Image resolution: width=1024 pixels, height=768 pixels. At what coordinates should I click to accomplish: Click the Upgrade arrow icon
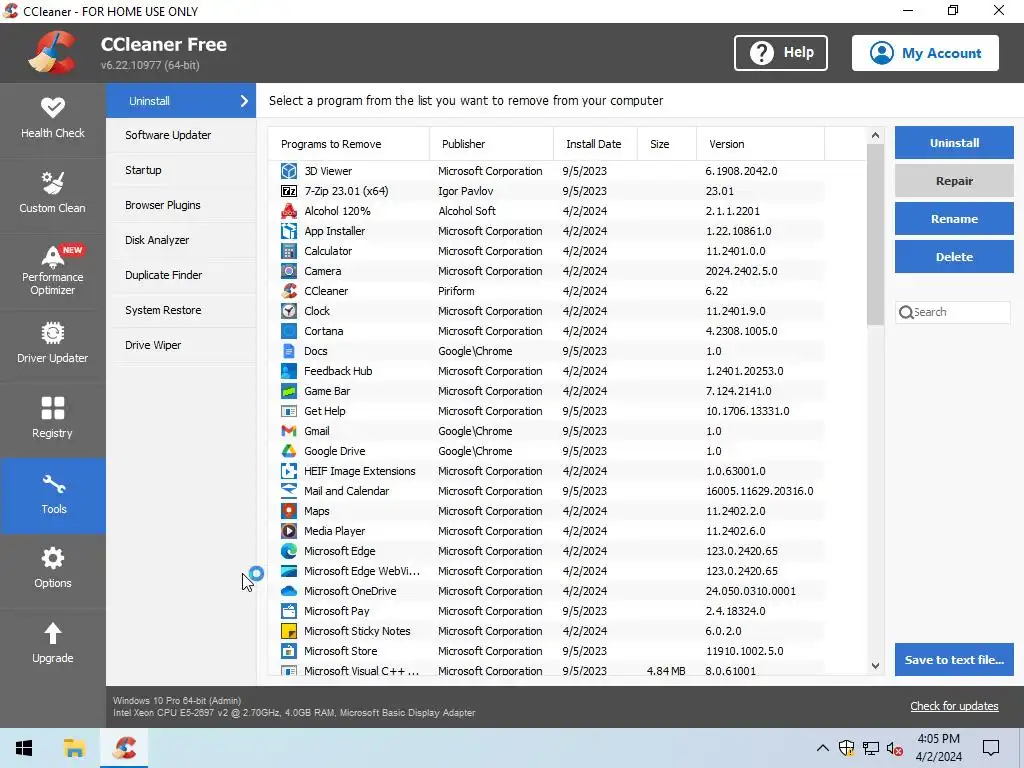tap(53, 633)
